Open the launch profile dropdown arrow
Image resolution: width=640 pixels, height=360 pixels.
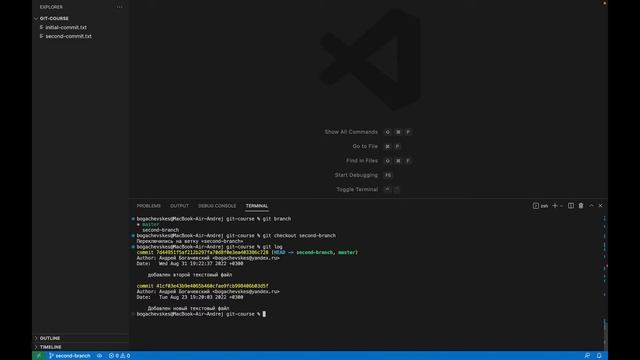(562, 206)
